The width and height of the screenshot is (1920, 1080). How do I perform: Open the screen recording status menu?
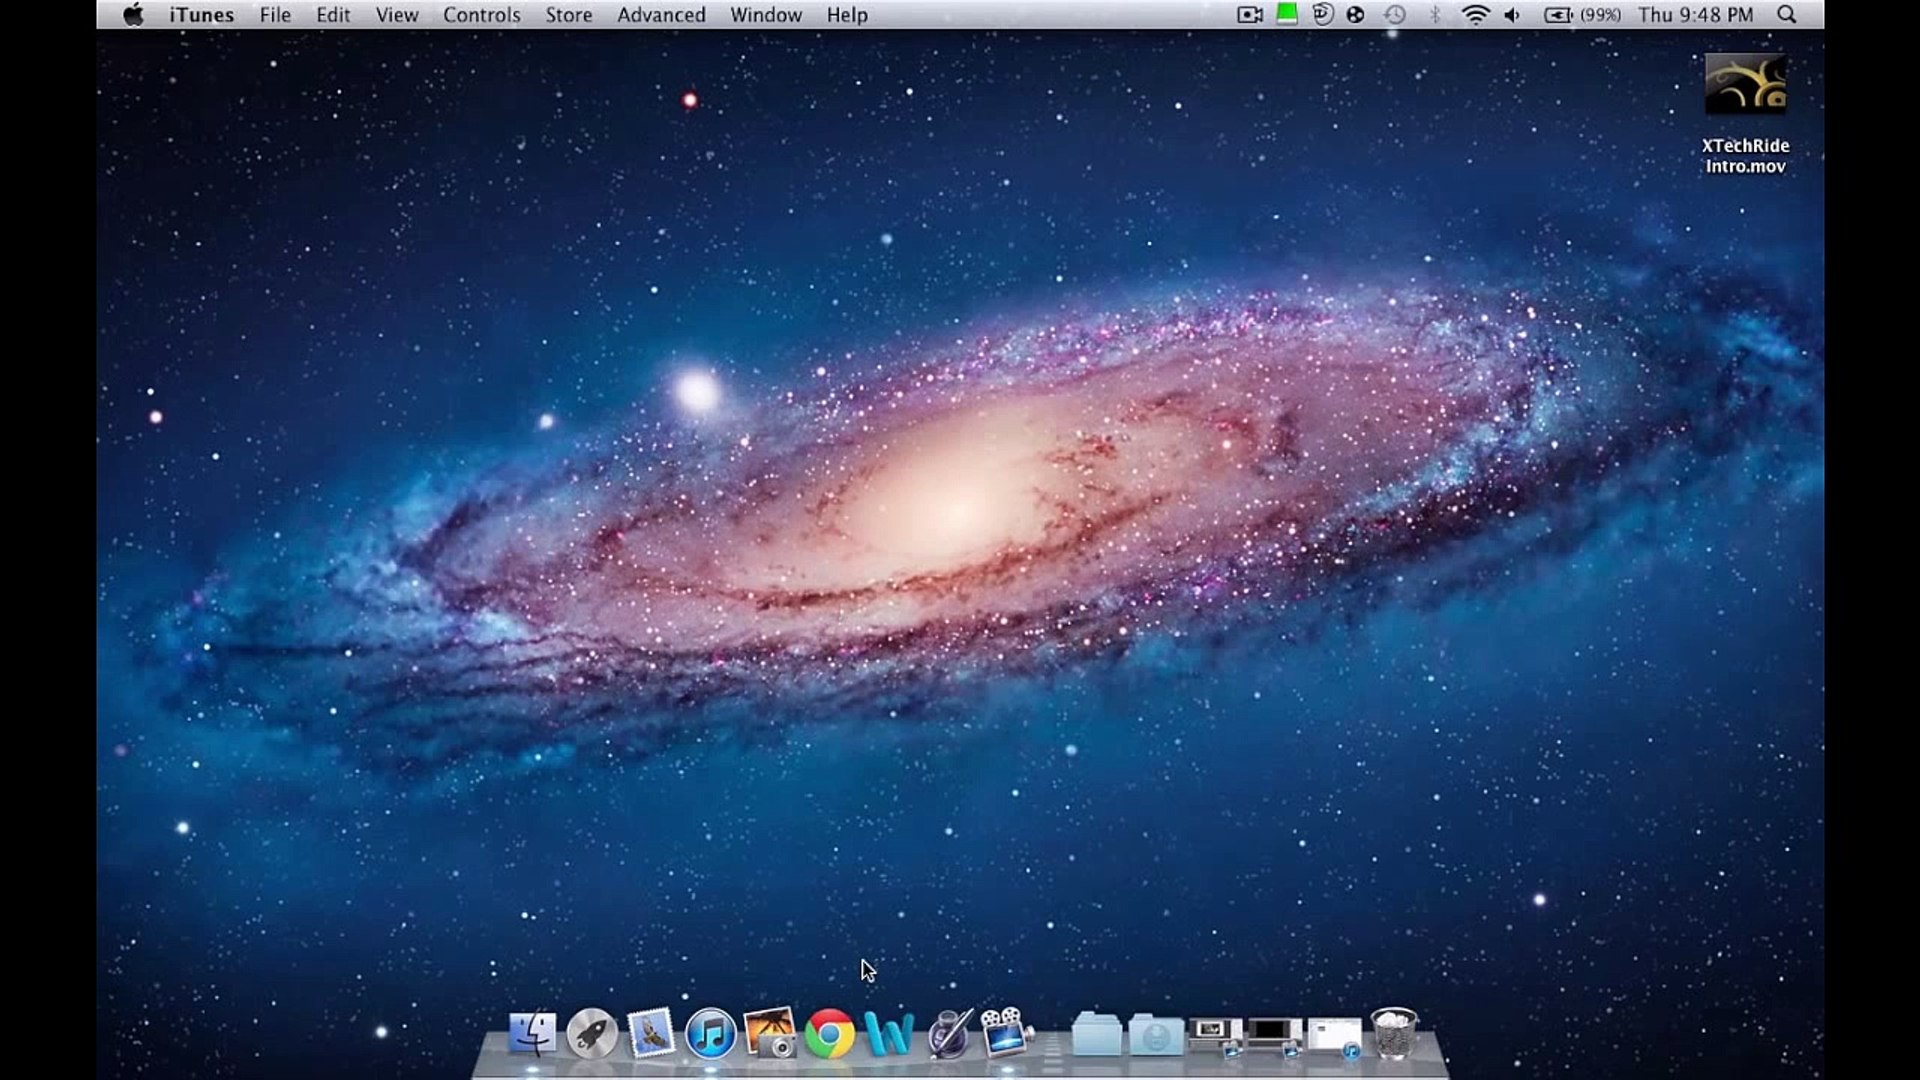pyautogui.click(x=1249, y=15)
